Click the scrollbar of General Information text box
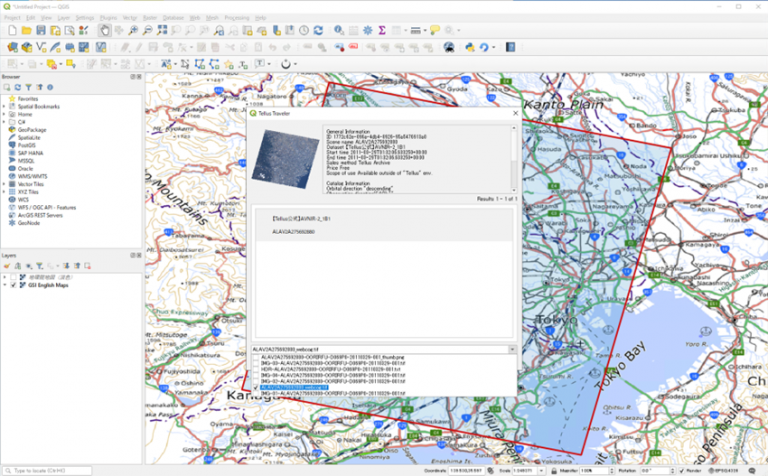This screenshot has height=476, width=768. [x=514, y=159]
